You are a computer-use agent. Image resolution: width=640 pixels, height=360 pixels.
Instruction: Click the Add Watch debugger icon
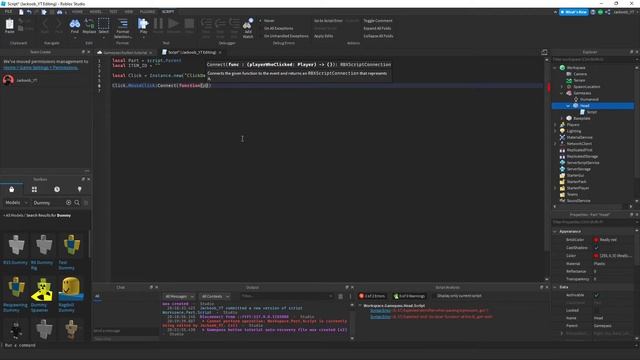click(248, 28)
